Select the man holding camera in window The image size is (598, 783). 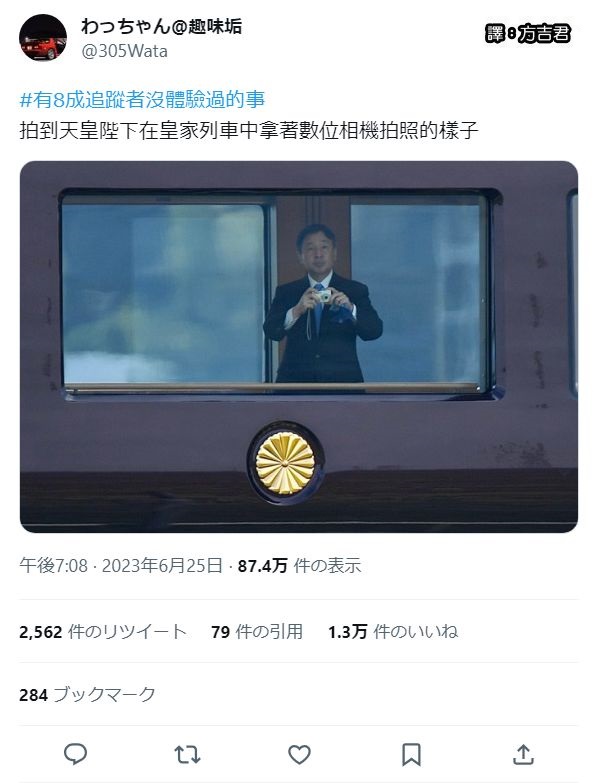(322, 304)
